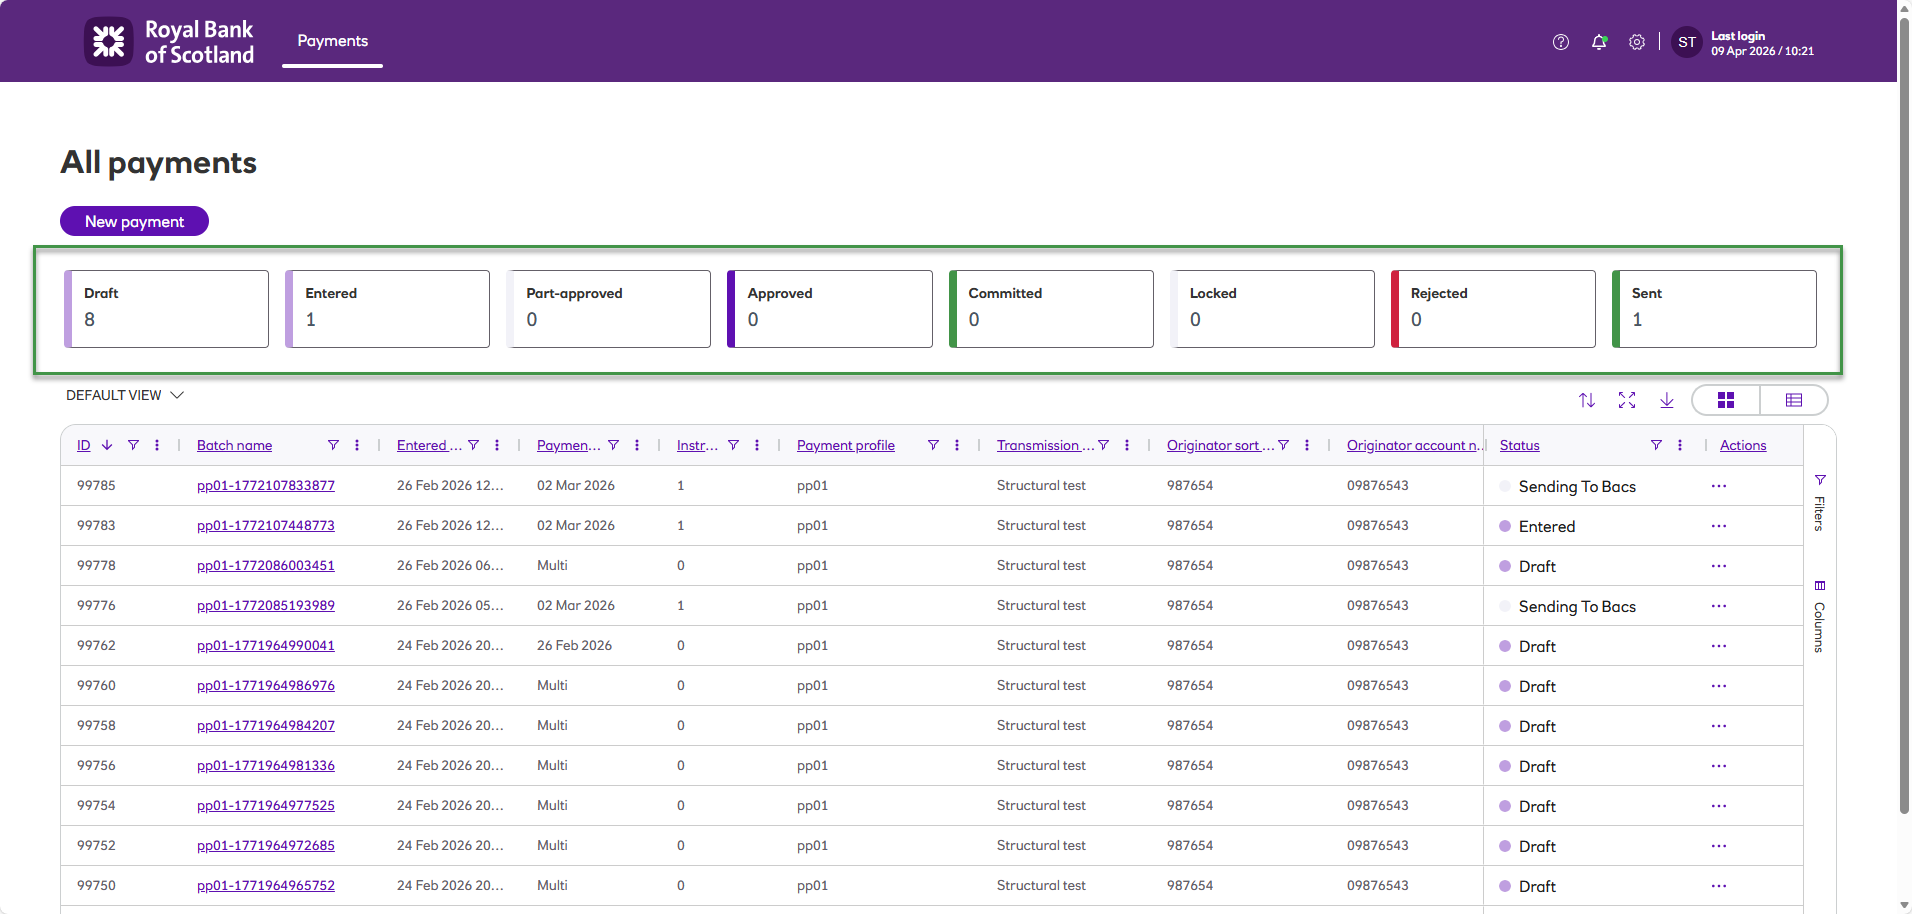1912x914 pixels.
Task: Select the Rejected status card
Action: click(x=1493, y=309)
